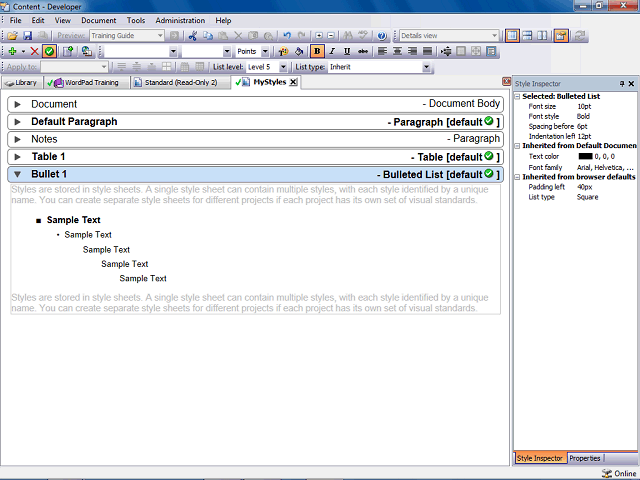This screenshot has height=480, width=640.
Task: Collapse the Selected: Bulleted List section
Action: pyautogui.click(x=517, y=97)
